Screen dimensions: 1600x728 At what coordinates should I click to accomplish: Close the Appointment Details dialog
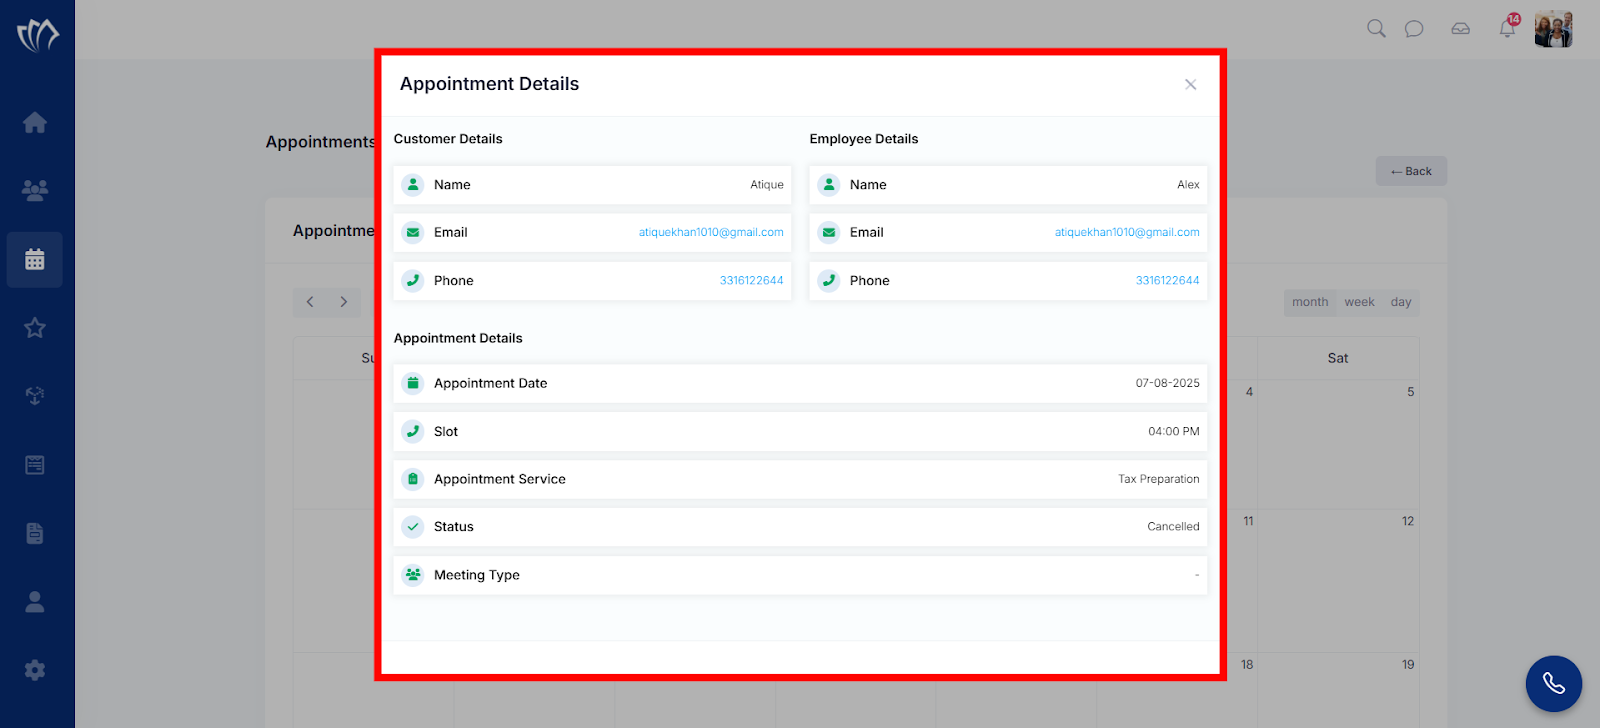[1190, 85]
